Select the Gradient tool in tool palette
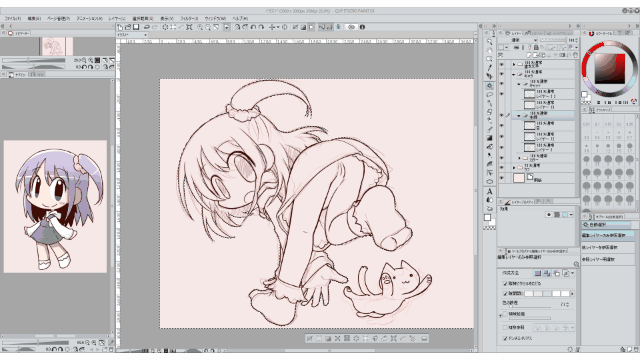The height and width of the screenshot is (360, 640). (489, 138)
